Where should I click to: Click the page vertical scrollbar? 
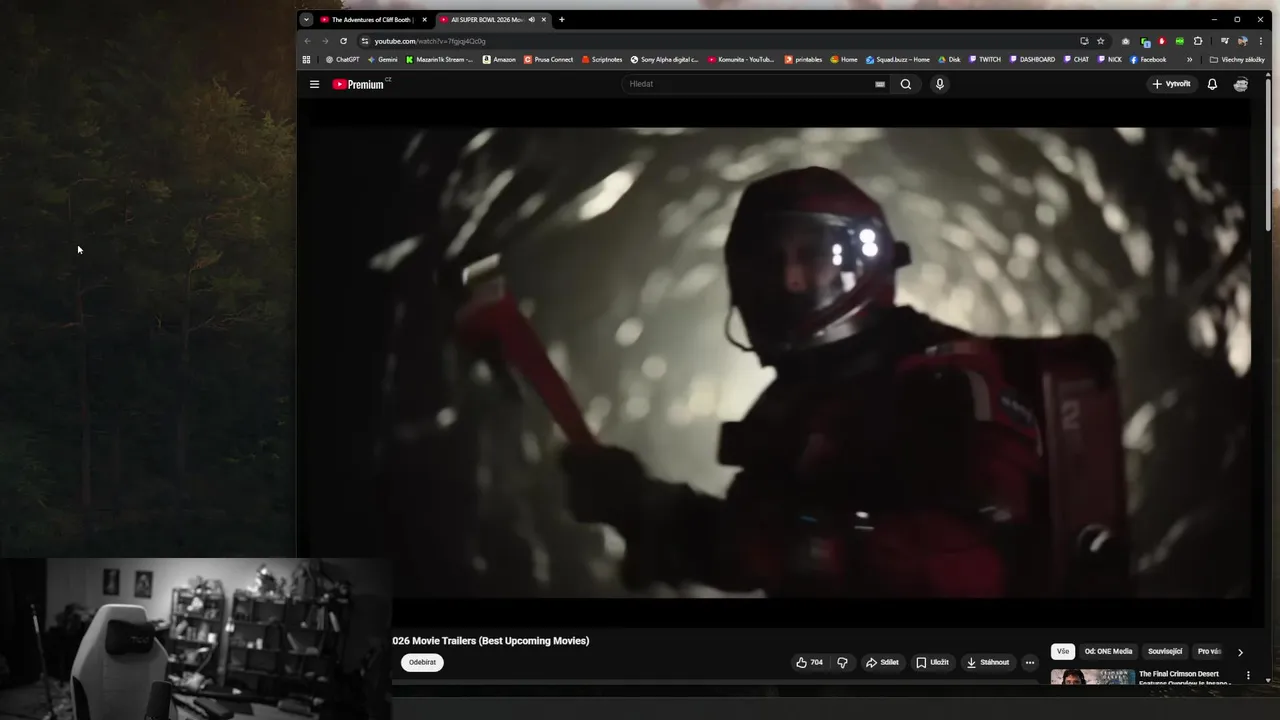click(1268, 155)
